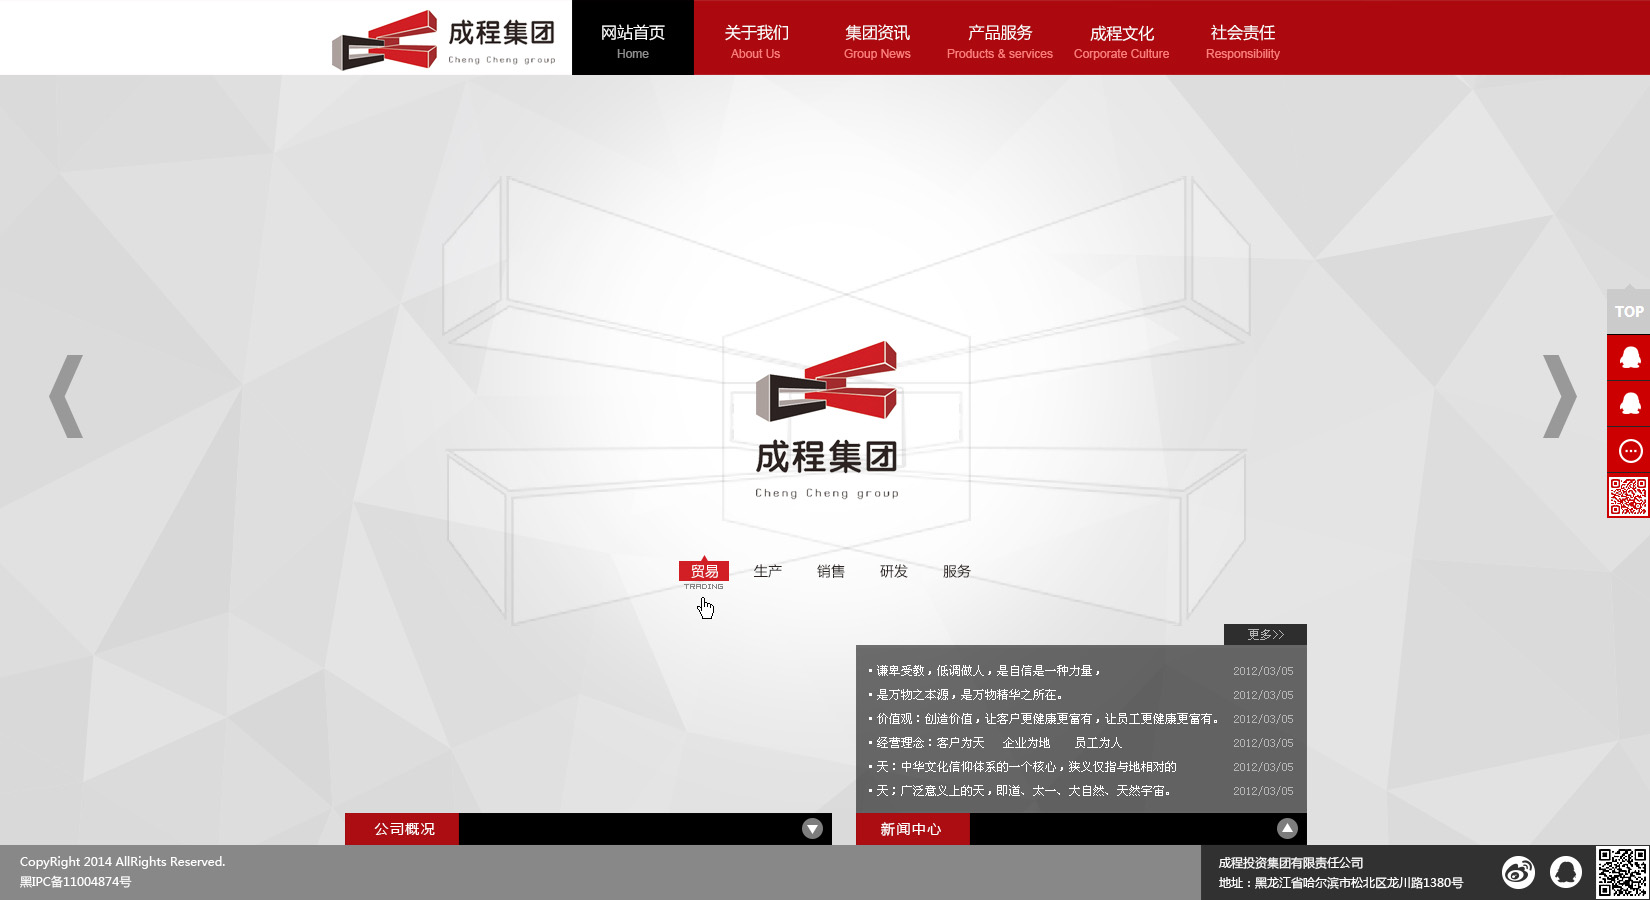Expand the 公司概况 panel arrow
Image resolution: width=1650 pixels, height=900 pixels.
pos(812,829)
